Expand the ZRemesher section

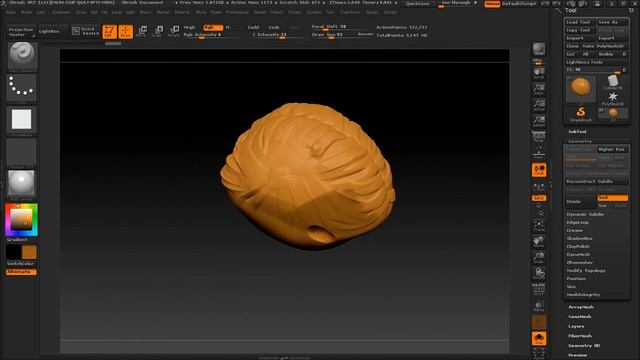coord(580,262)
